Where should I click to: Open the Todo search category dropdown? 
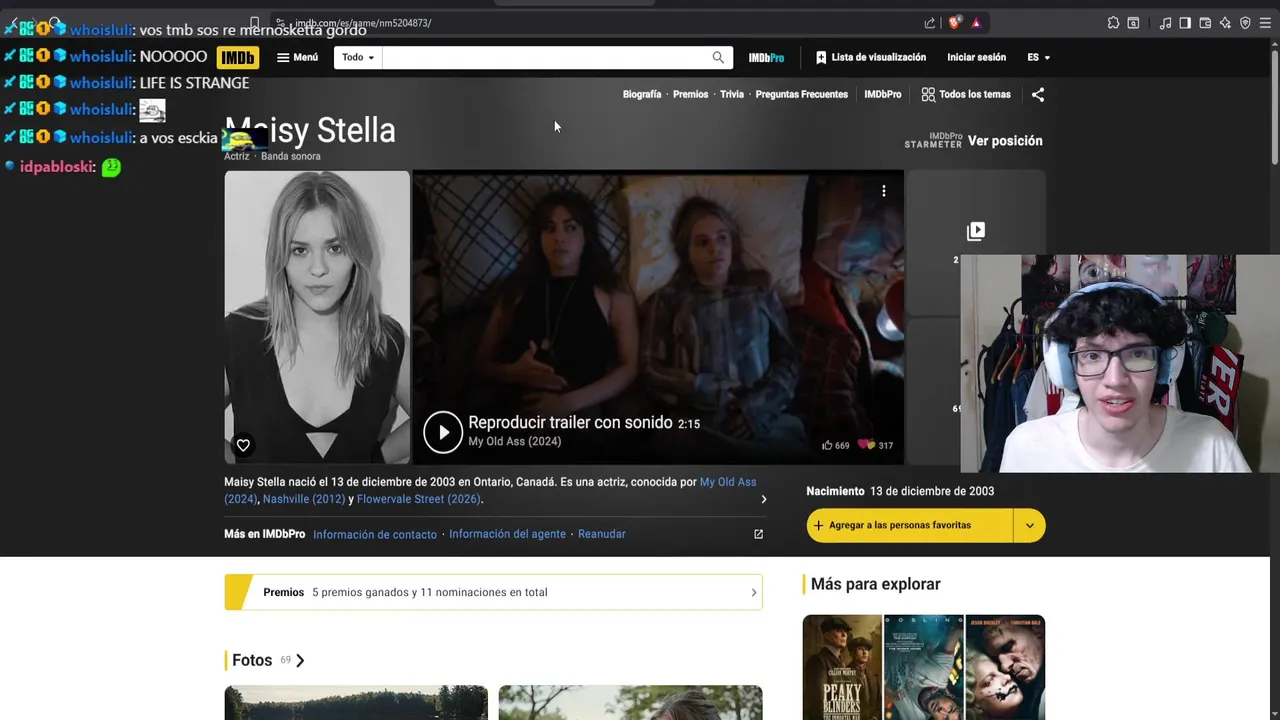358,58
